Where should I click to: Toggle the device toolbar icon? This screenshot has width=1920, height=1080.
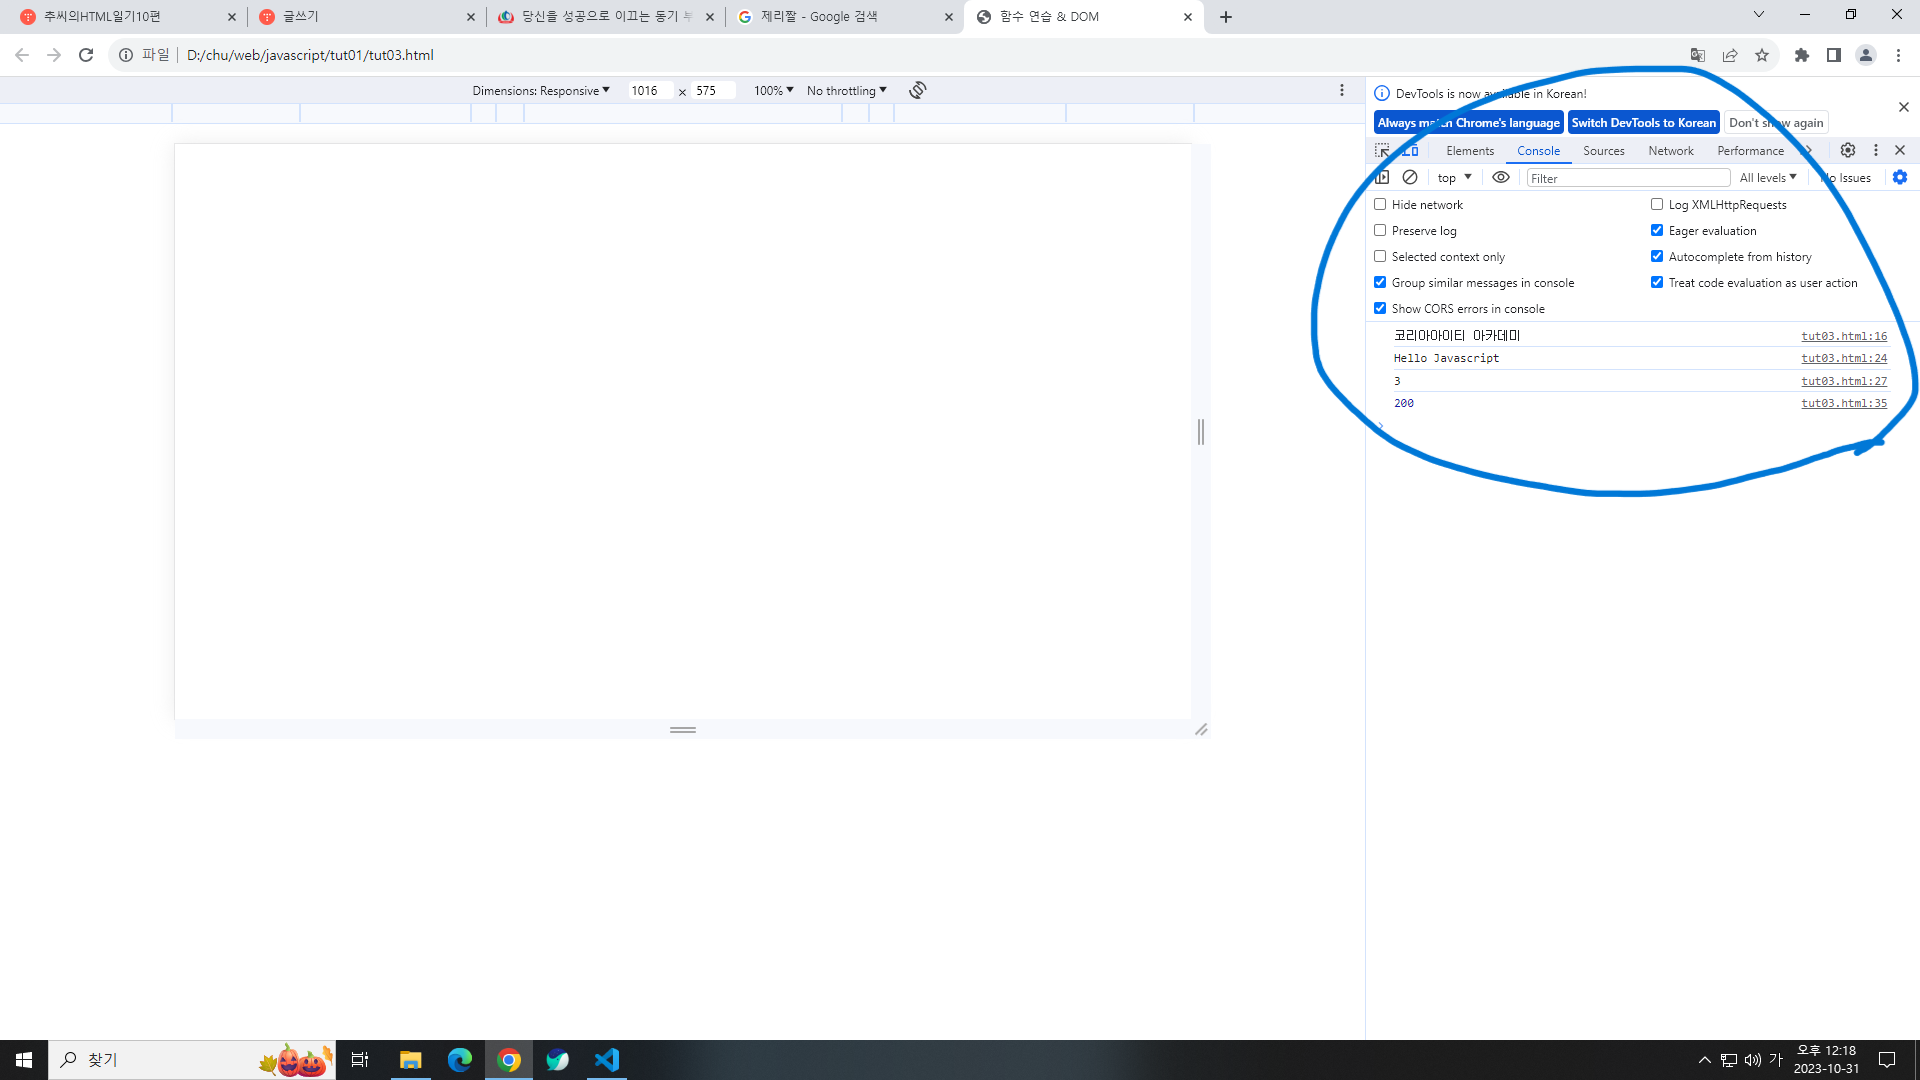click(x=1410, y=150)
